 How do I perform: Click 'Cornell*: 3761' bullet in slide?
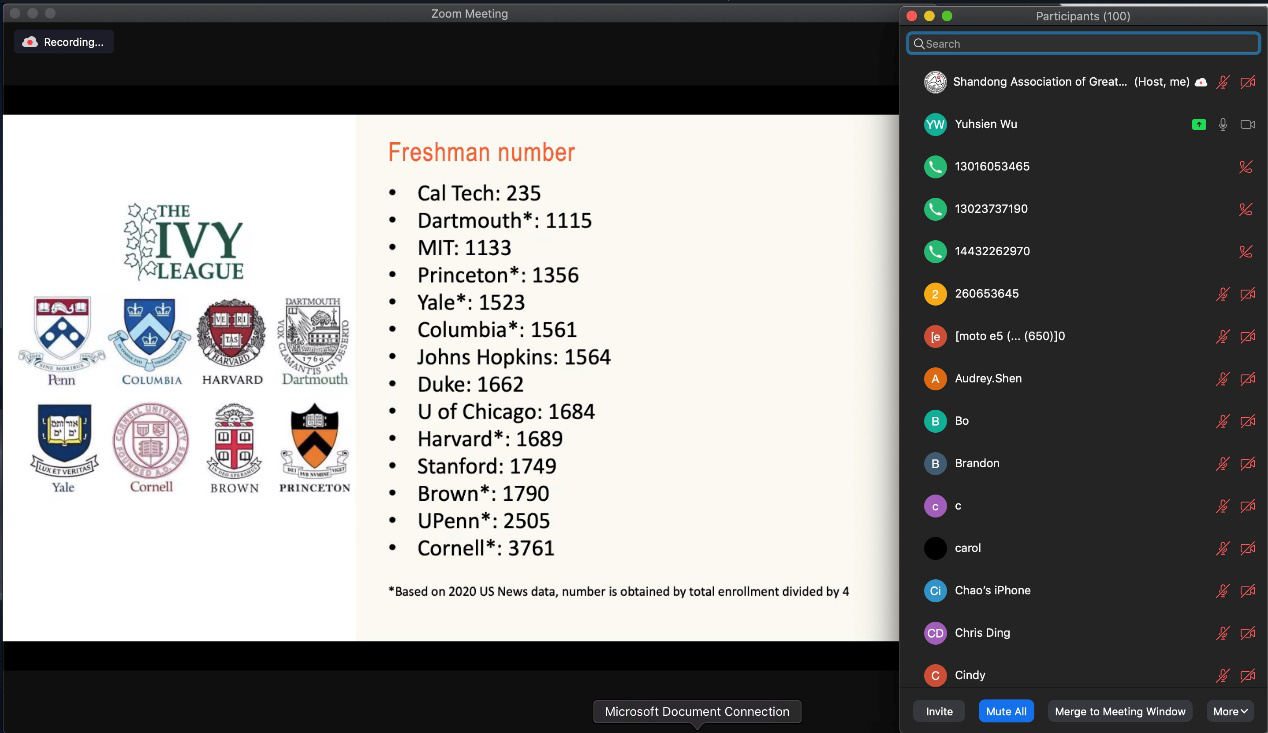tap(486, 548)
